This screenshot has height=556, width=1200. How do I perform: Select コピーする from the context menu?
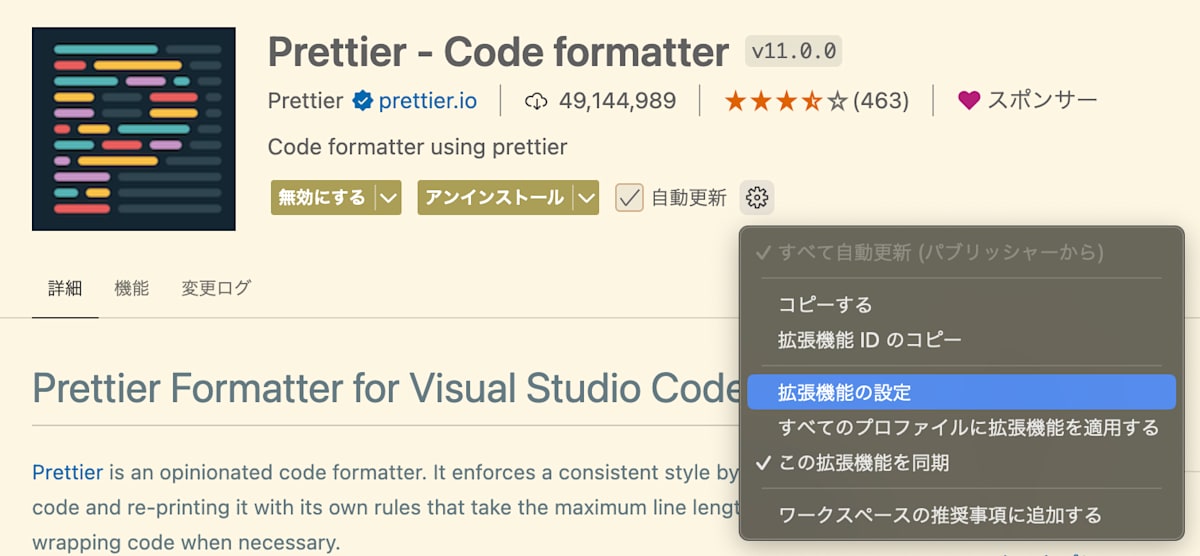click(961, 305)
